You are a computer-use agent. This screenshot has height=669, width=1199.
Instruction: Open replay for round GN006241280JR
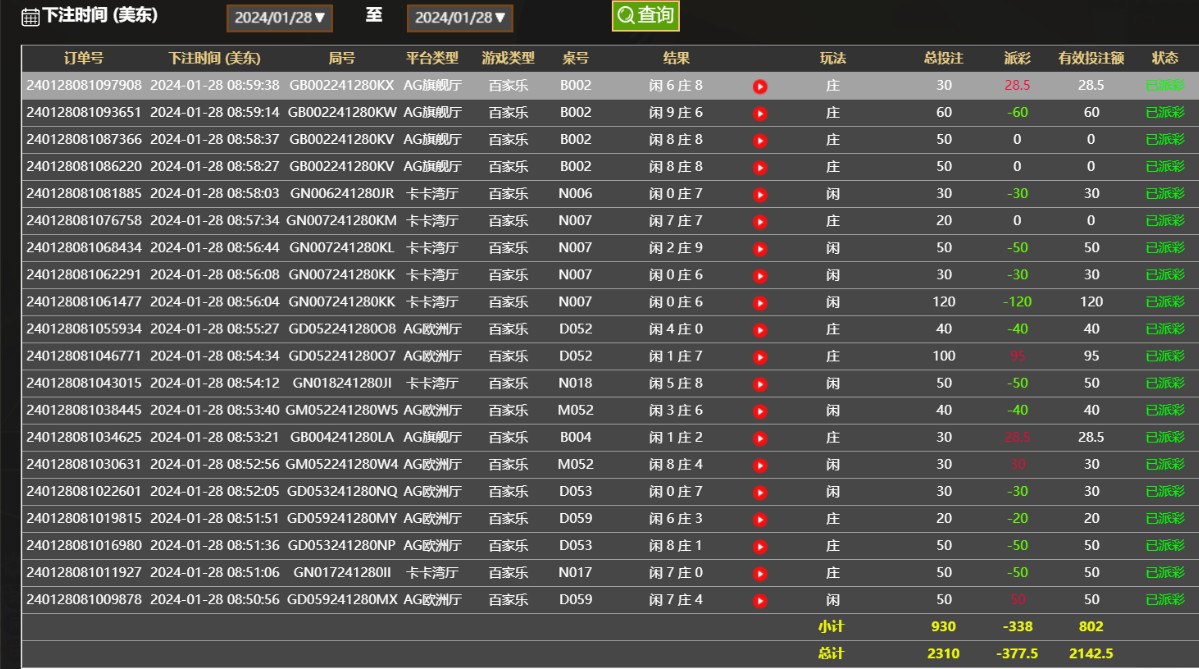760,195
